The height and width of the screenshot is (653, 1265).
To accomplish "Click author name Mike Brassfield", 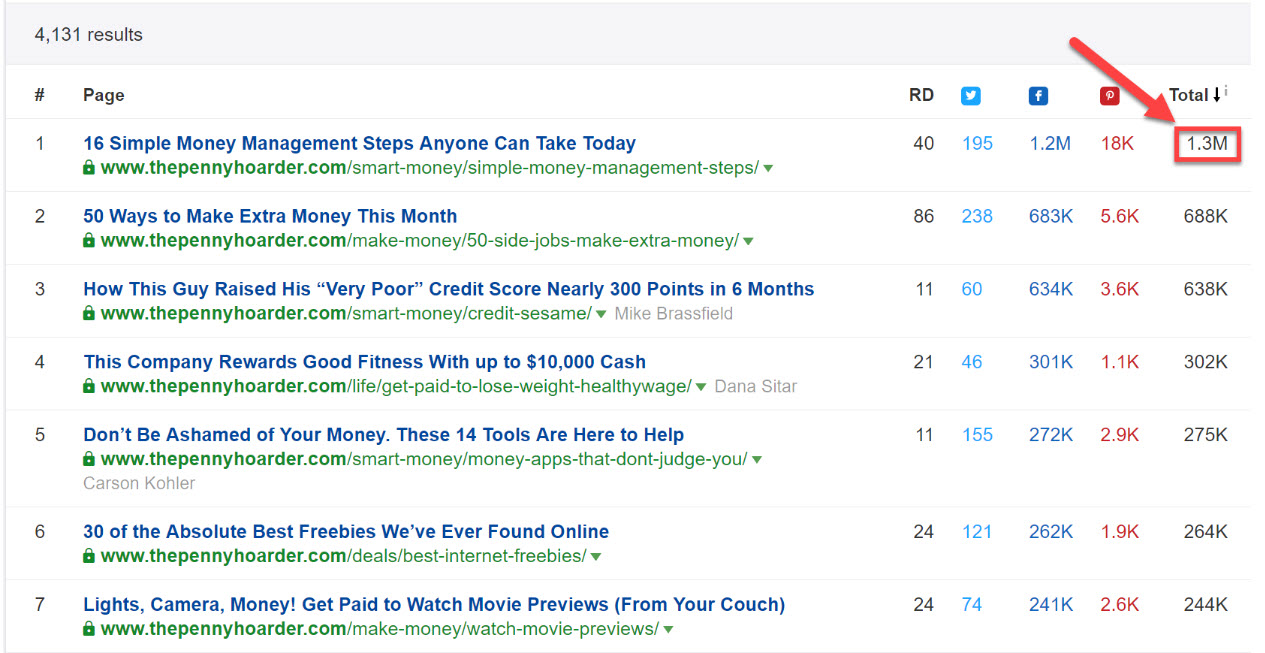I will pyautogui.click(x=673, y=314).
